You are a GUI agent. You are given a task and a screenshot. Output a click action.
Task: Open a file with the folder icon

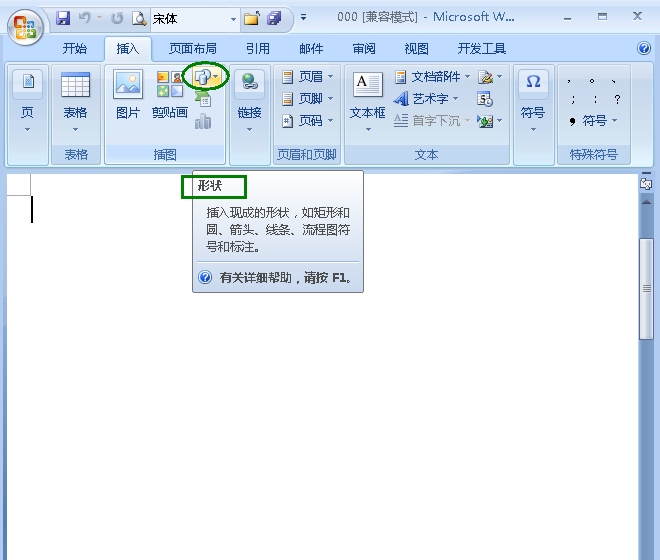pos(252,18)
